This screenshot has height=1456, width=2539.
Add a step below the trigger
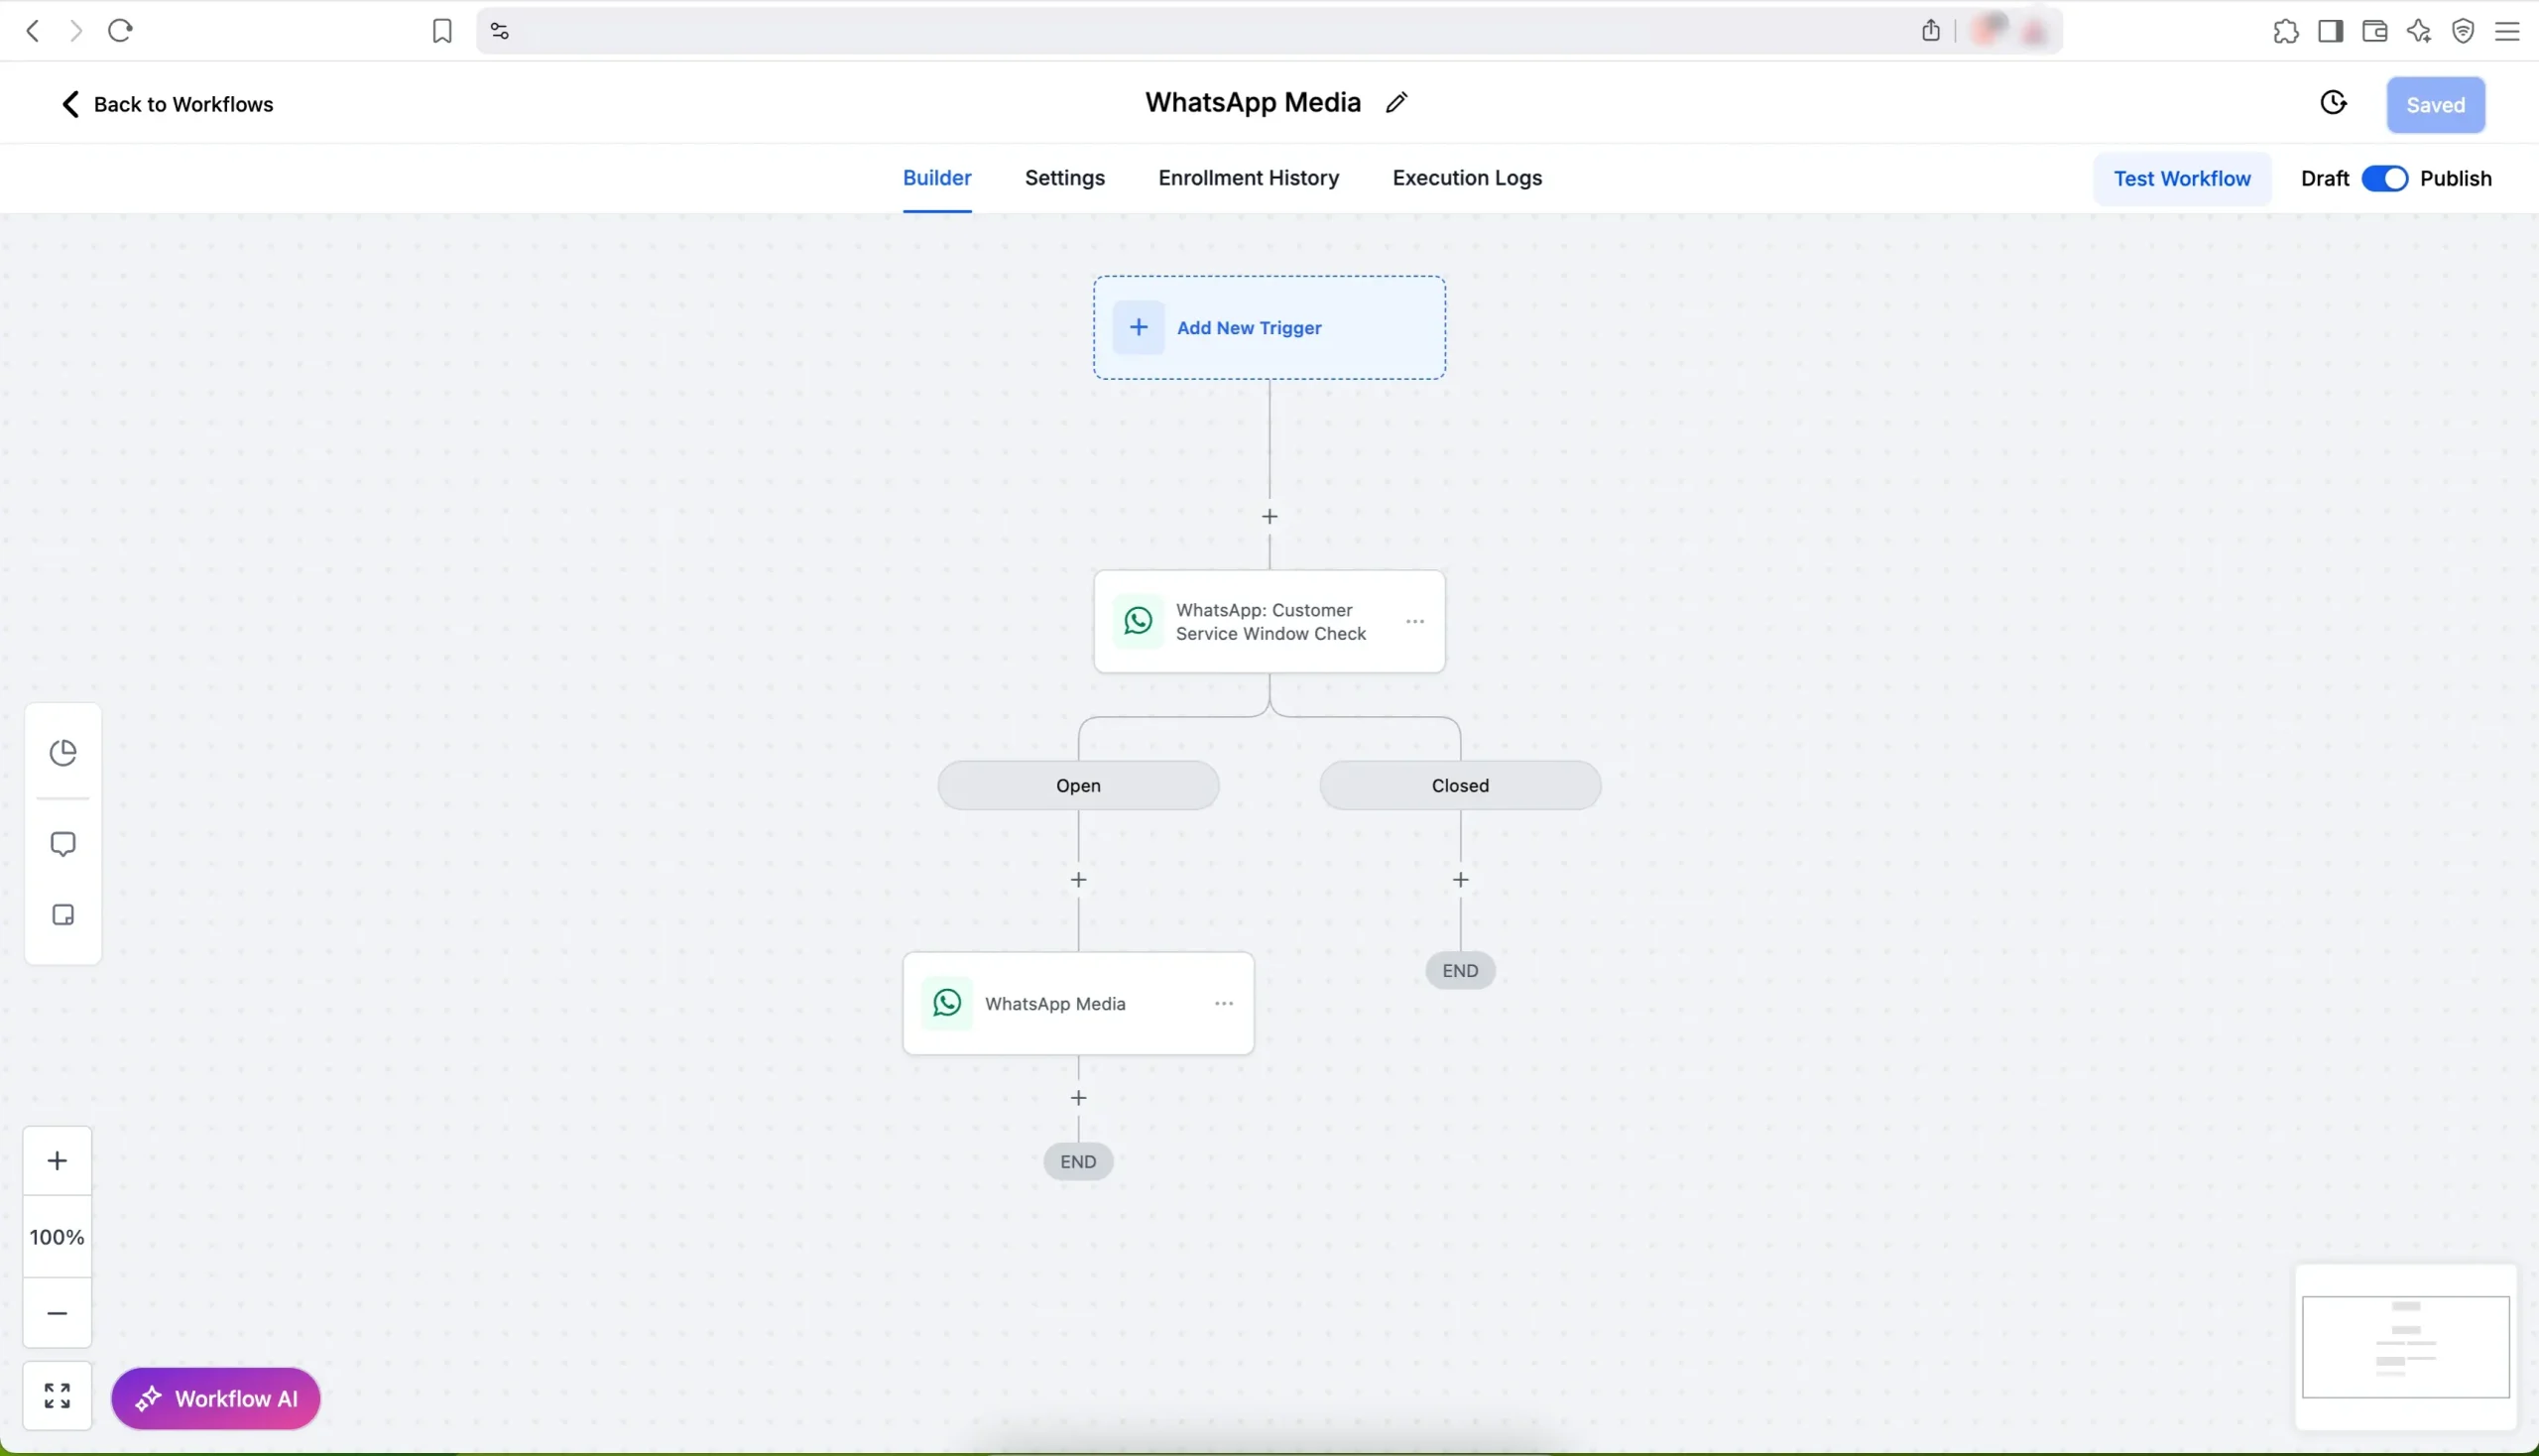tap(1270, 517)
